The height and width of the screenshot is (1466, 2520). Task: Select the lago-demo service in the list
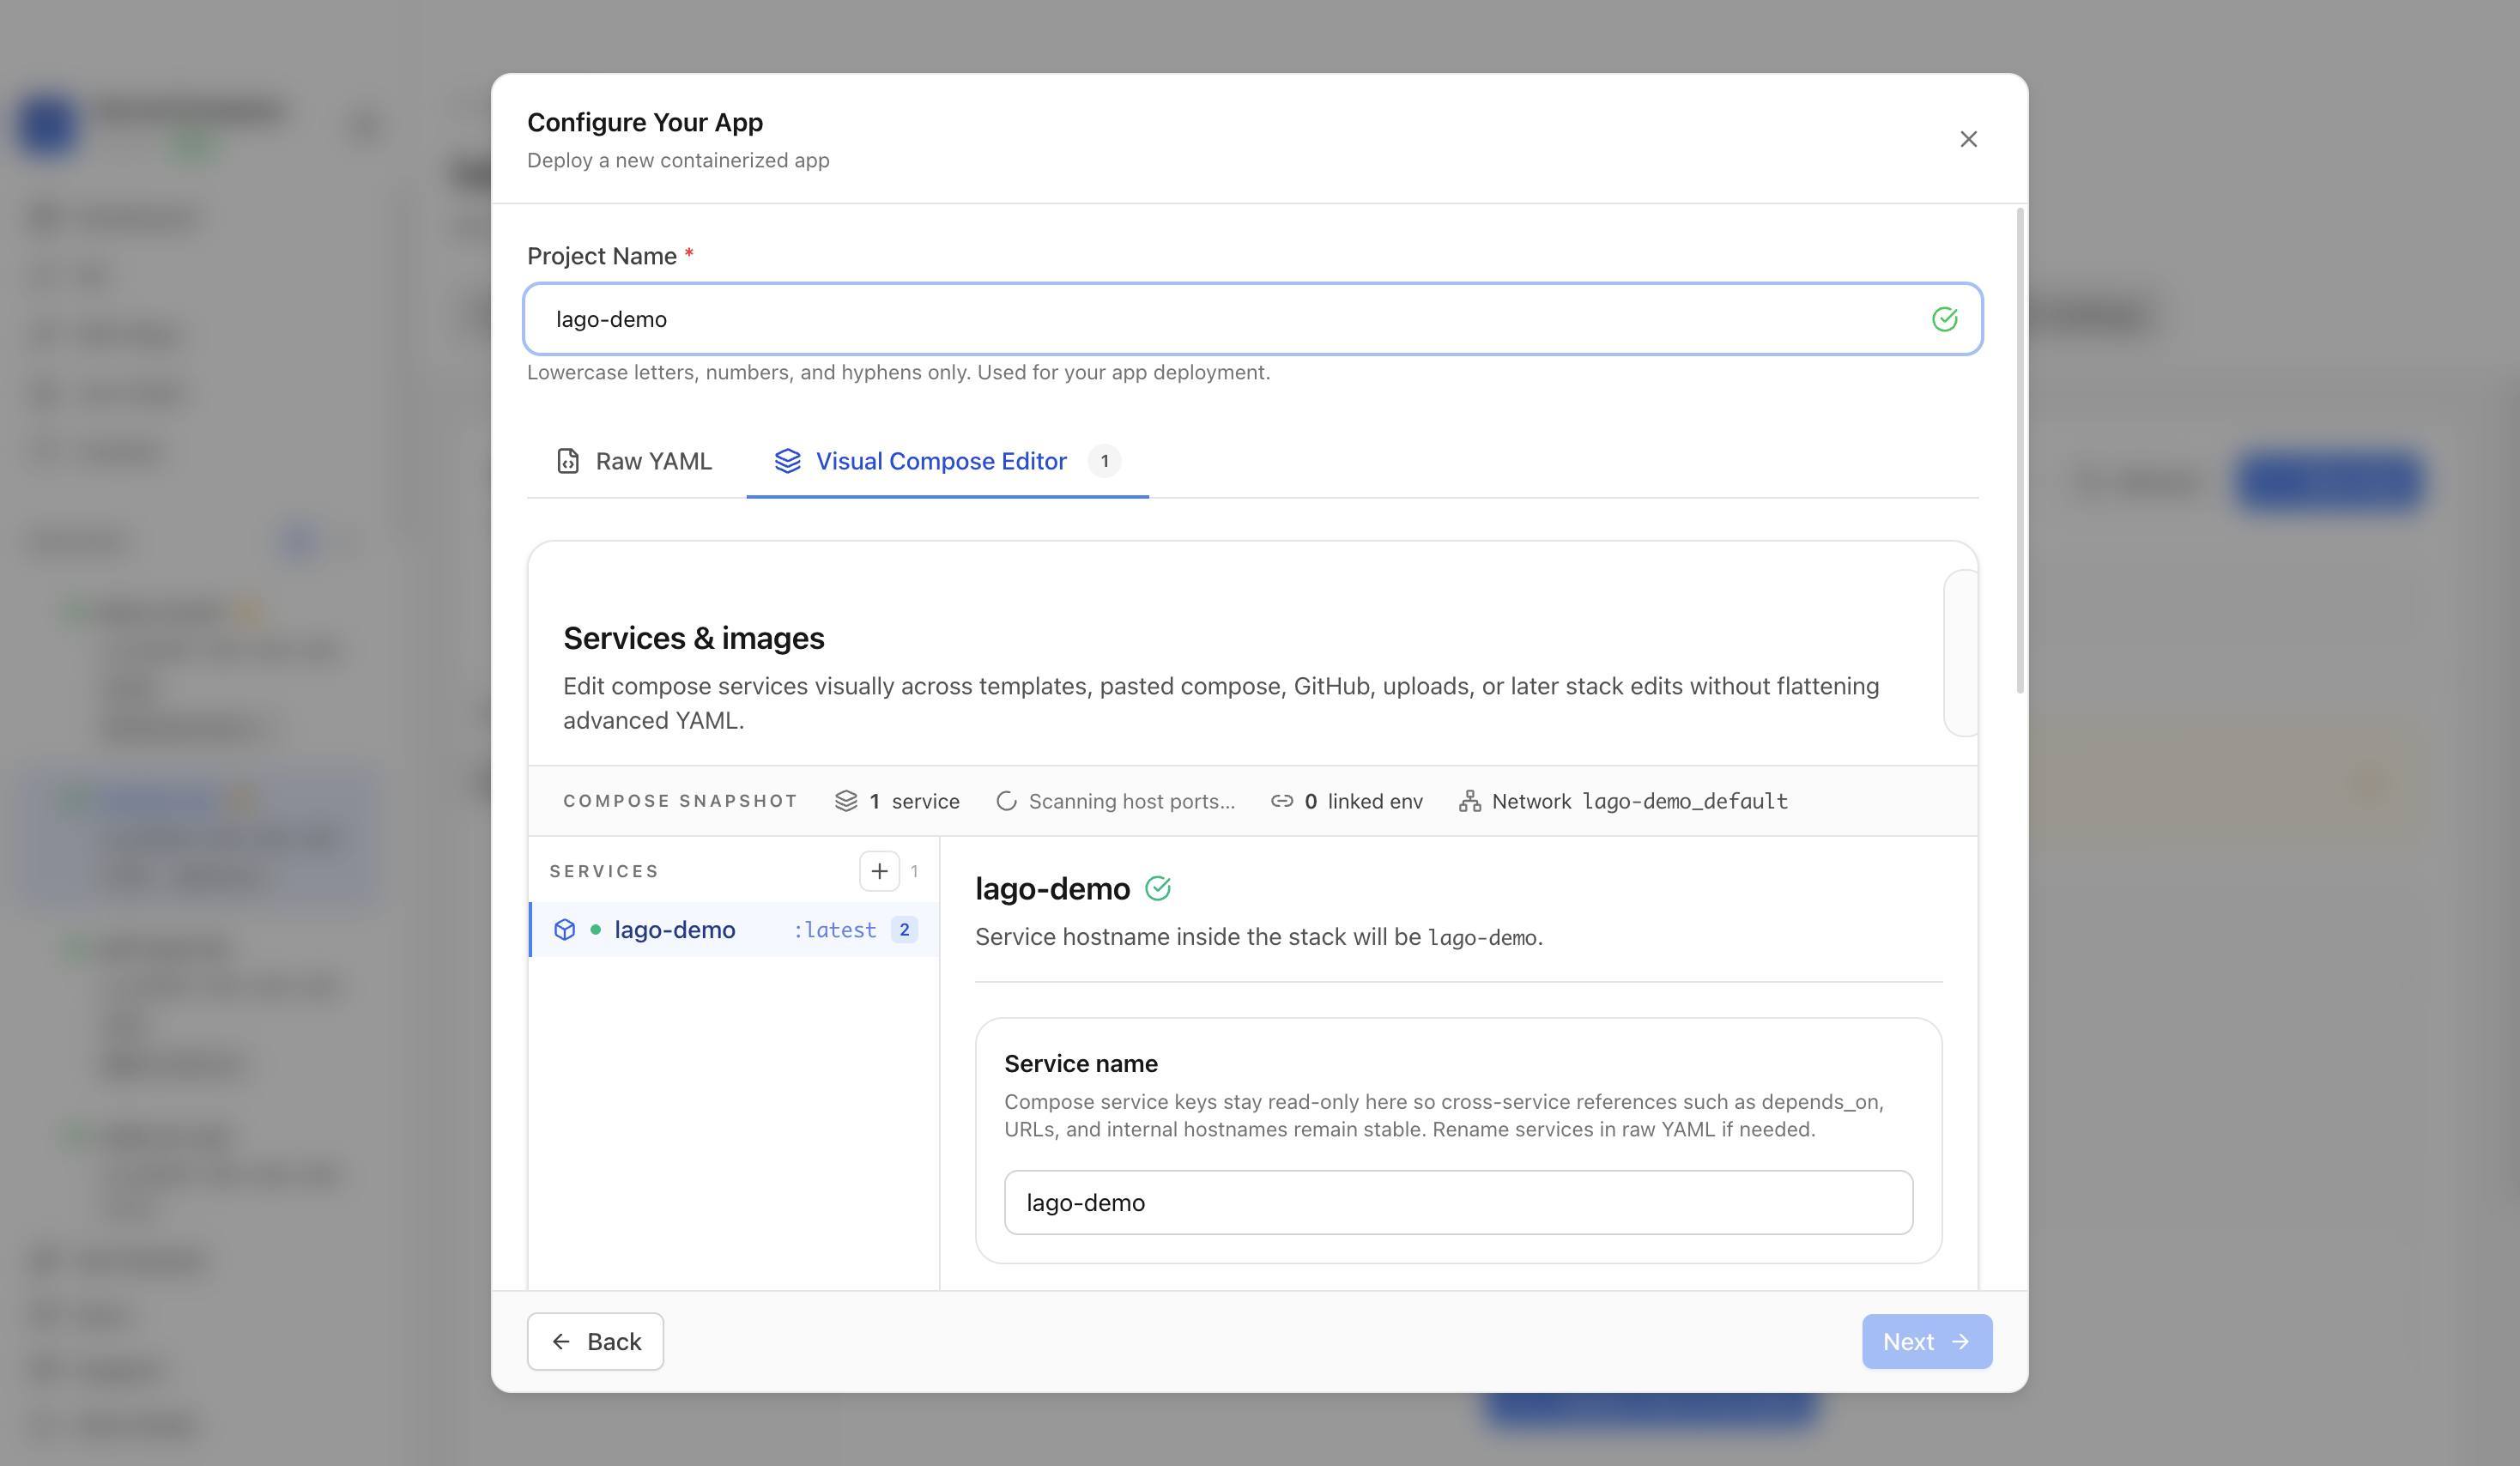point(734,930)
